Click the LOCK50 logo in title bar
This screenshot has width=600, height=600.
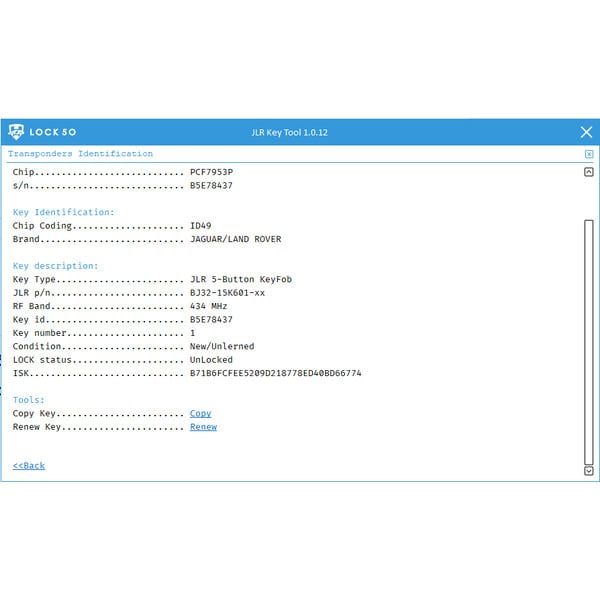tap(42, 132)
